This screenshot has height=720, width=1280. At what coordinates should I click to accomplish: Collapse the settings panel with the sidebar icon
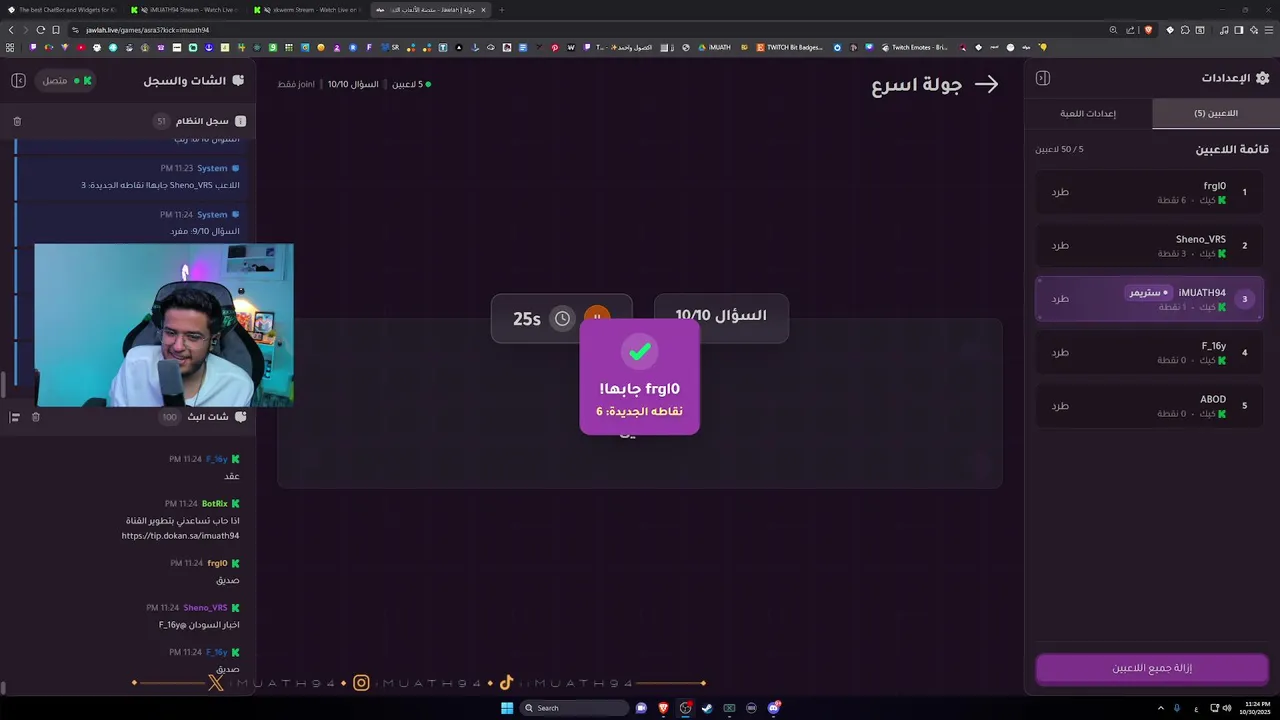click(x=1043, y=78)
